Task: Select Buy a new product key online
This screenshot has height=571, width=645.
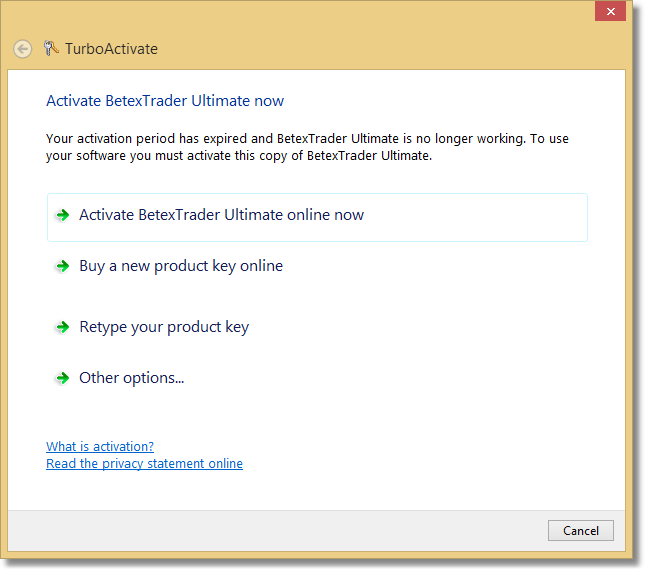Action: point(181,266)
